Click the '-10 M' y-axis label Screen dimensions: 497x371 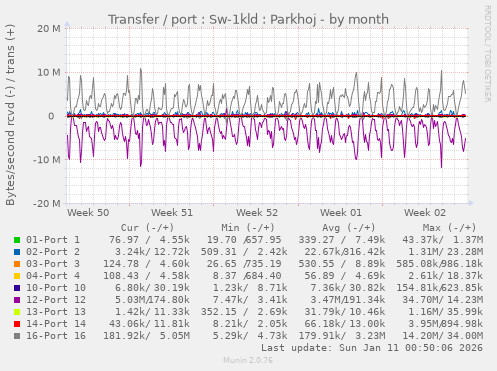47,160
